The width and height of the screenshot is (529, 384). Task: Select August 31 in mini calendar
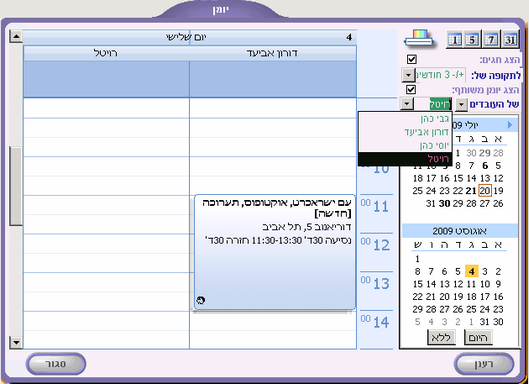pyautogui.click(x=485, y=322)
